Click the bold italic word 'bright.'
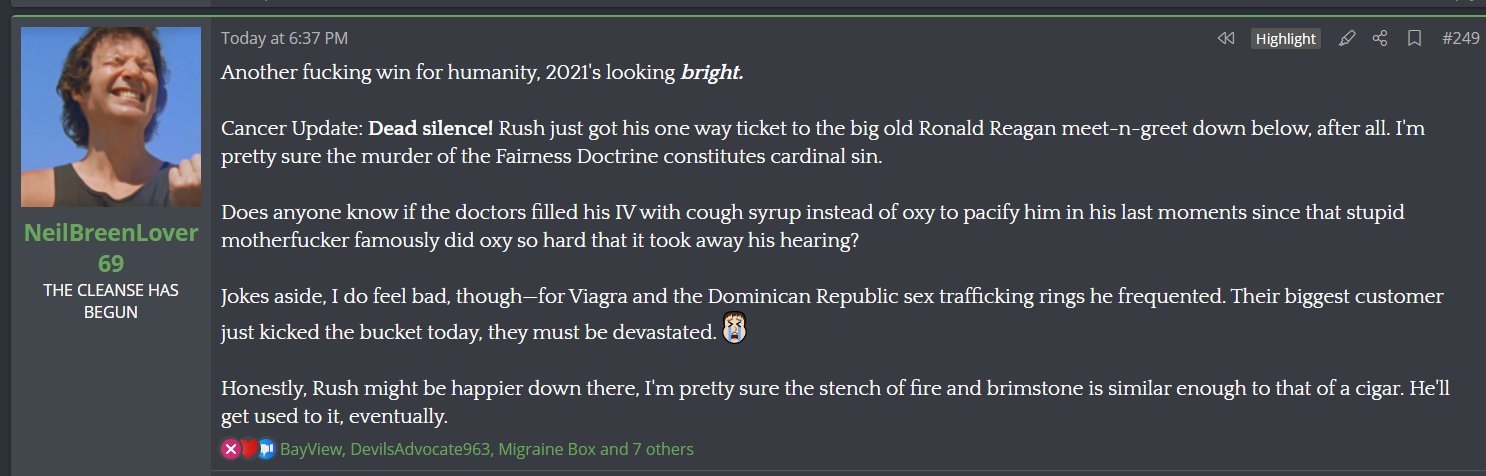Viewport: 1486px width, 476px height. pyautogui.click(x=712, y=73)
